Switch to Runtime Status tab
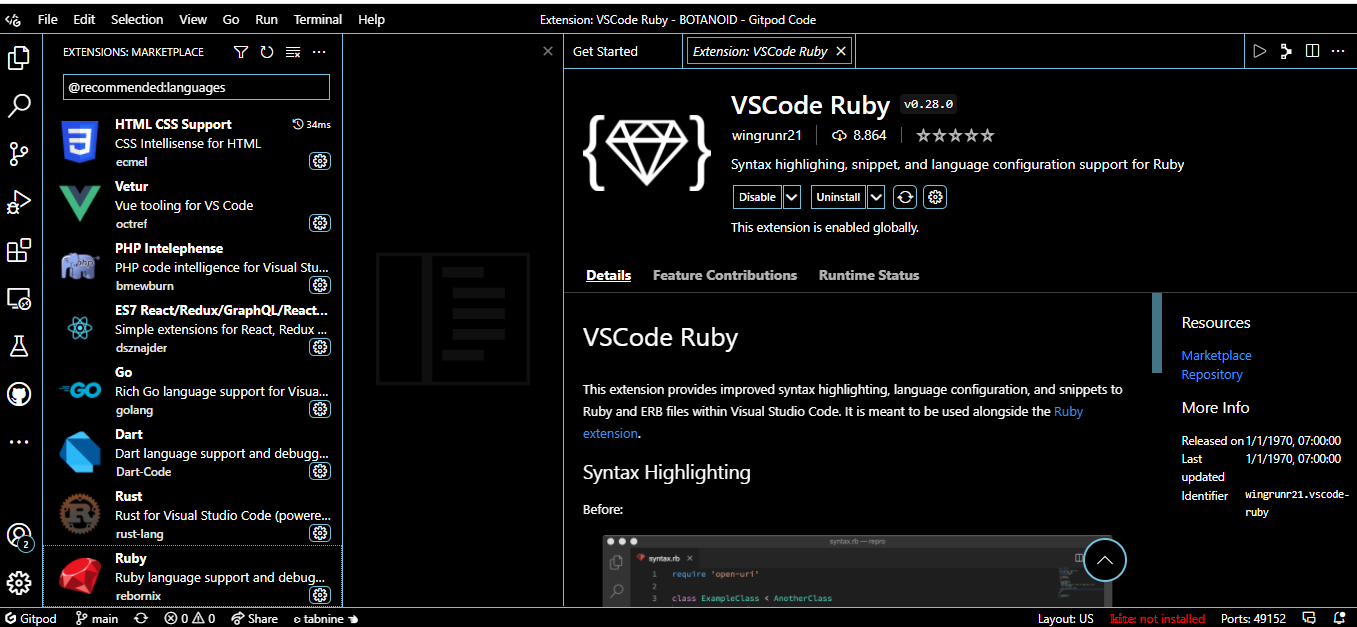The height and width of the screenshot is (627, 1357). pyautogui.click(x=869, y=275)
